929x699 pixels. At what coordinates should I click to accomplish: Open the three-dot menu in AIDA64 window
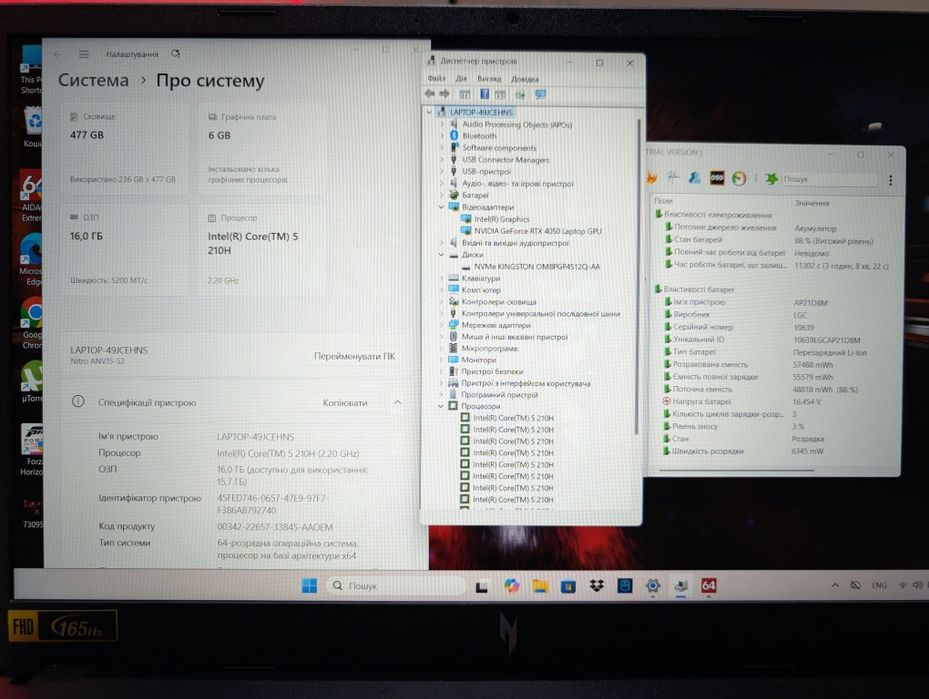(890, 180)
